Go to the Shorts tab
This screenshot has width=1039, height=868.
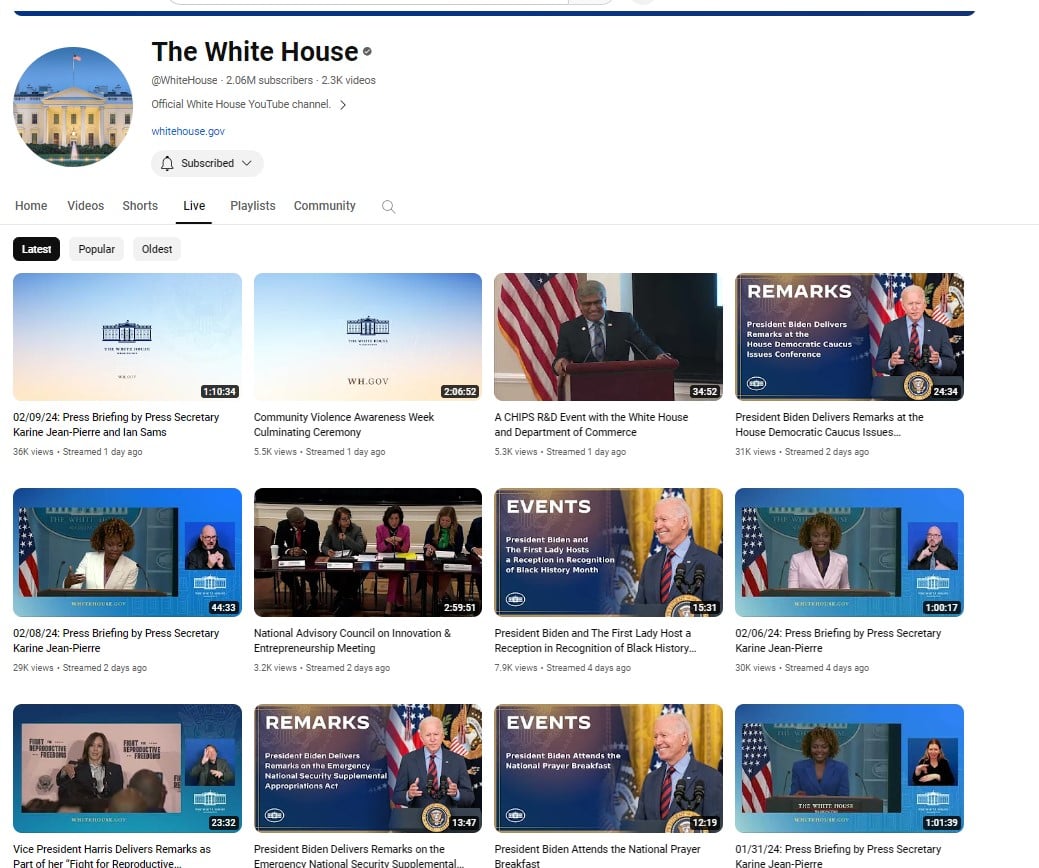pyautogui.click(x=140, y=206)
